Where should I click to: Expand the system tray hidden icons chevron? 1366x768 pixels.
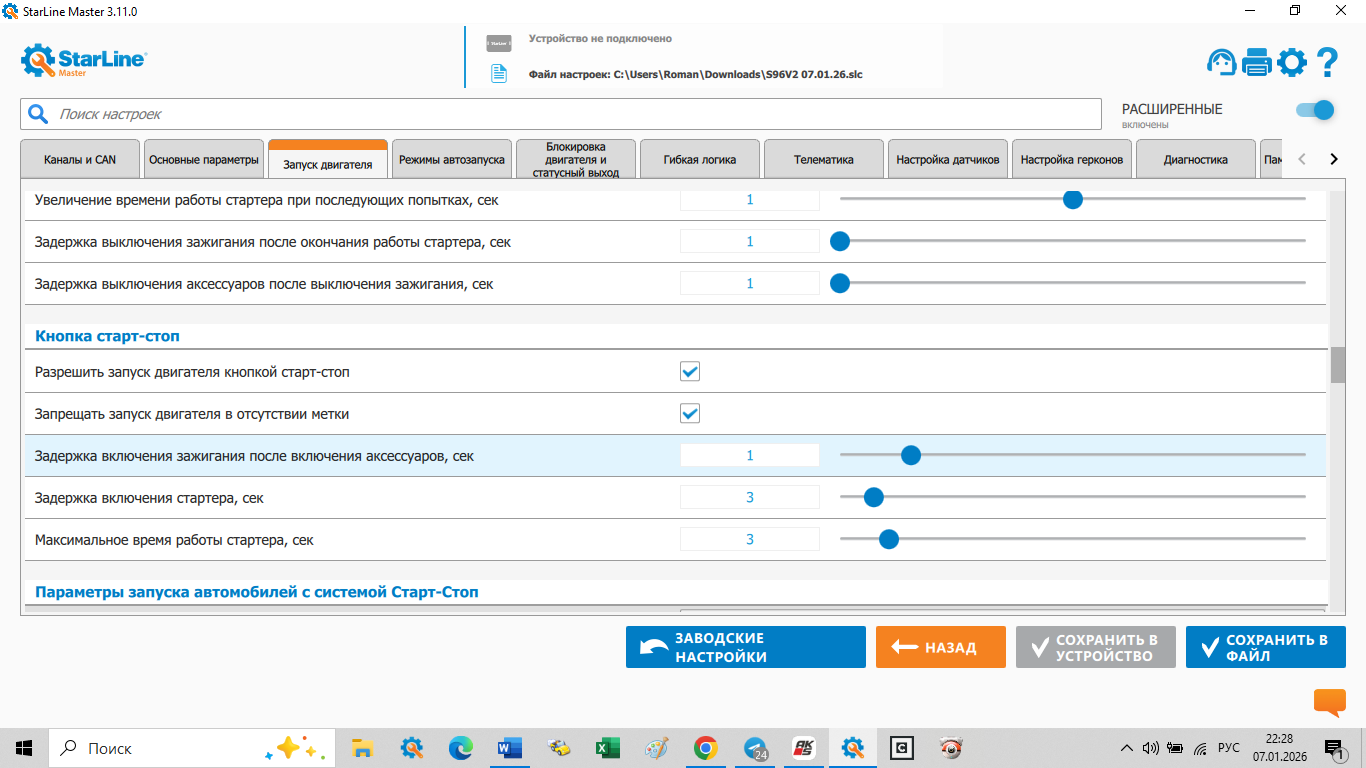1127,748
